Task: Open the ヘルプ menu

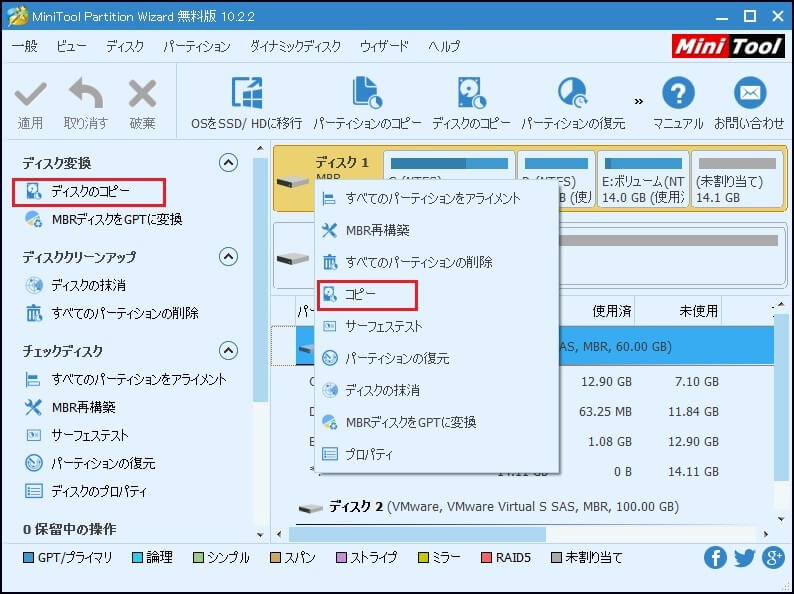Action: tap(444, 47)
